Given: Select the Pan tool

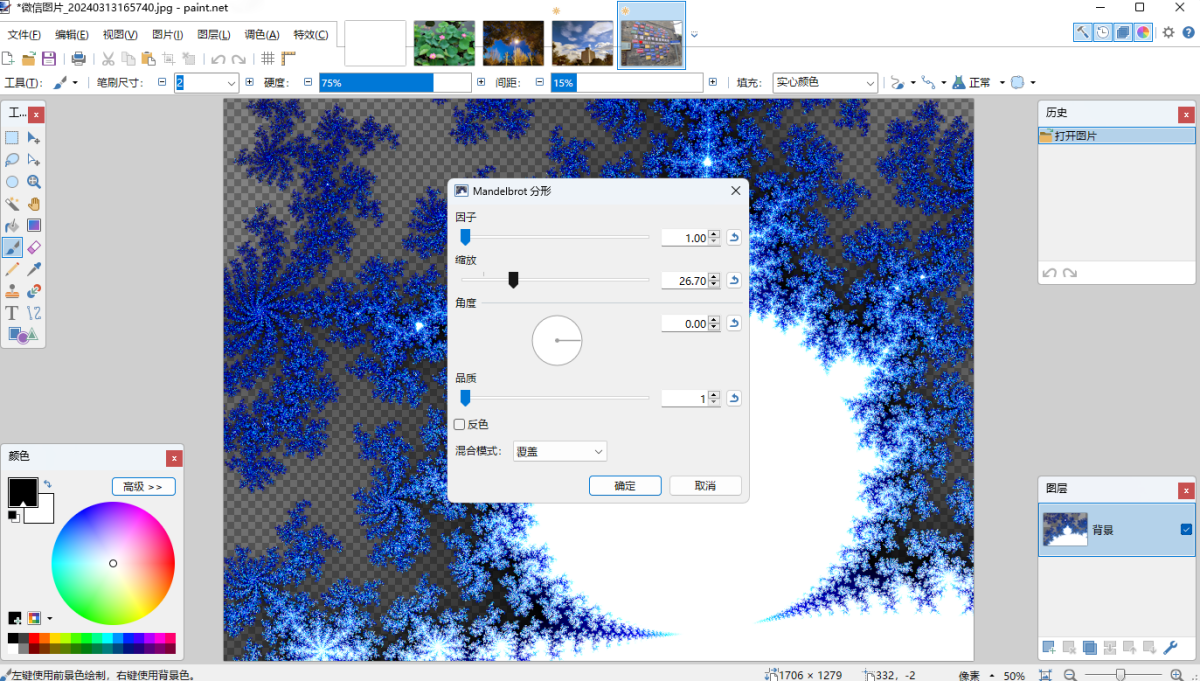Looking at the screenshot, I should 33,204.
